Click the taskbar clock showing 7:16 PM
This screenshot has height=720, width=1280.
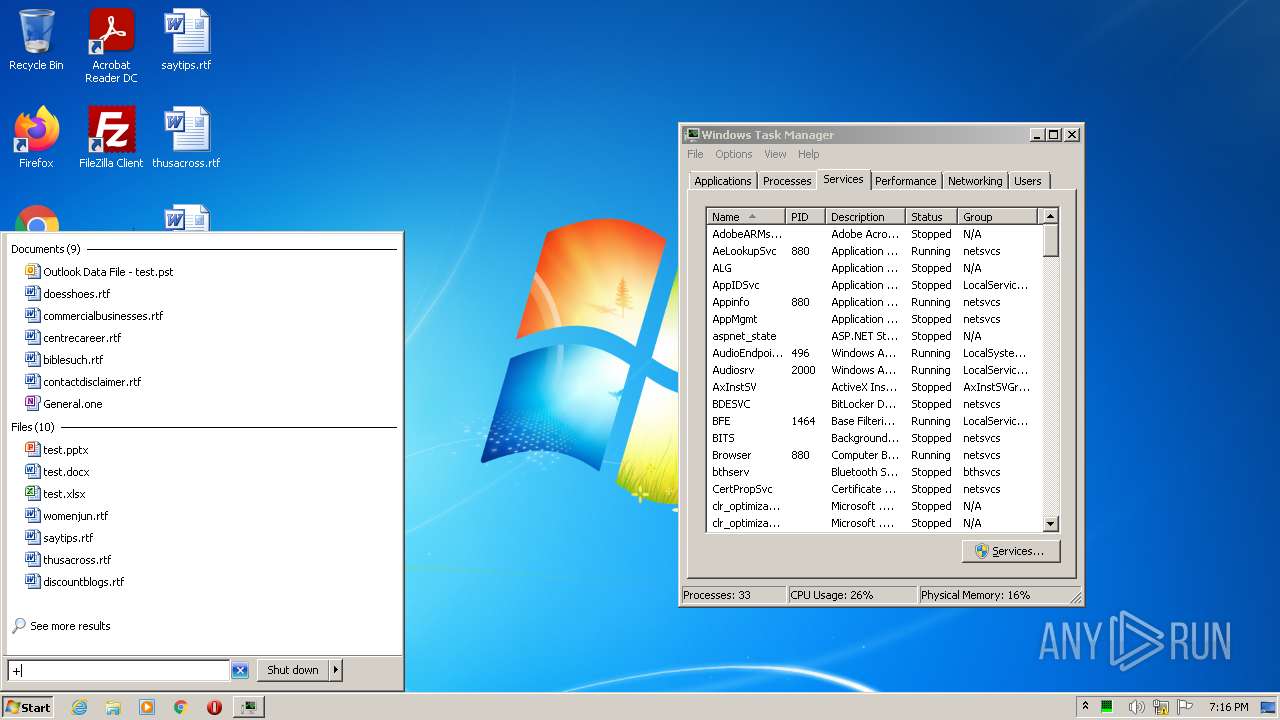[x=1228, y=707]
